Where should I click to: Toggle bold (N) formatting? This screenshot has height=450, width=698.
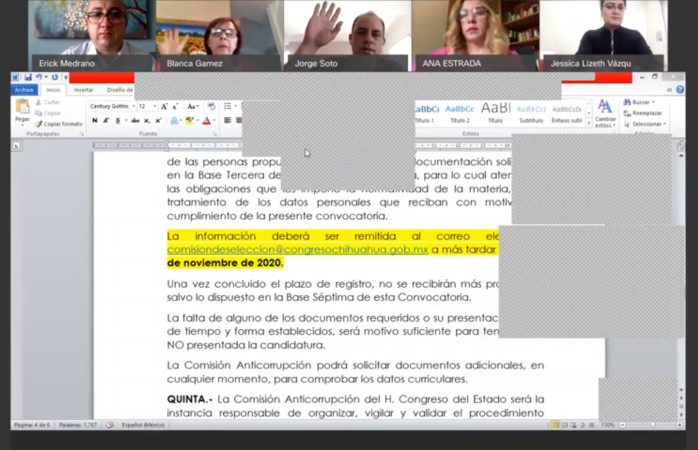[x=94, y=121]
